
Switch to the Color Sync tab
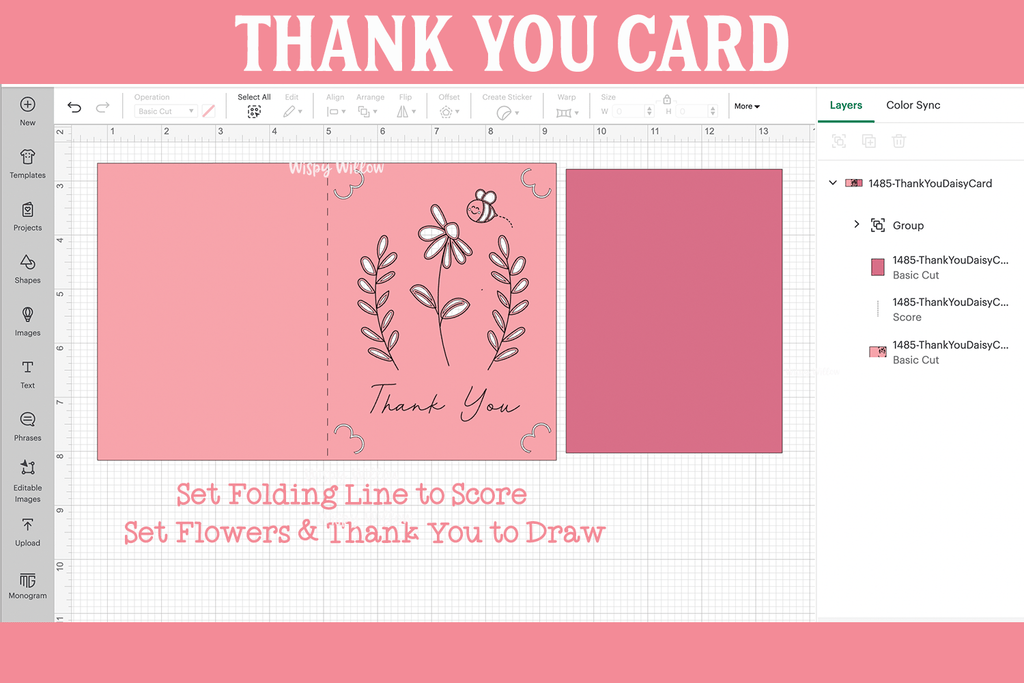(x=913, y=105)
